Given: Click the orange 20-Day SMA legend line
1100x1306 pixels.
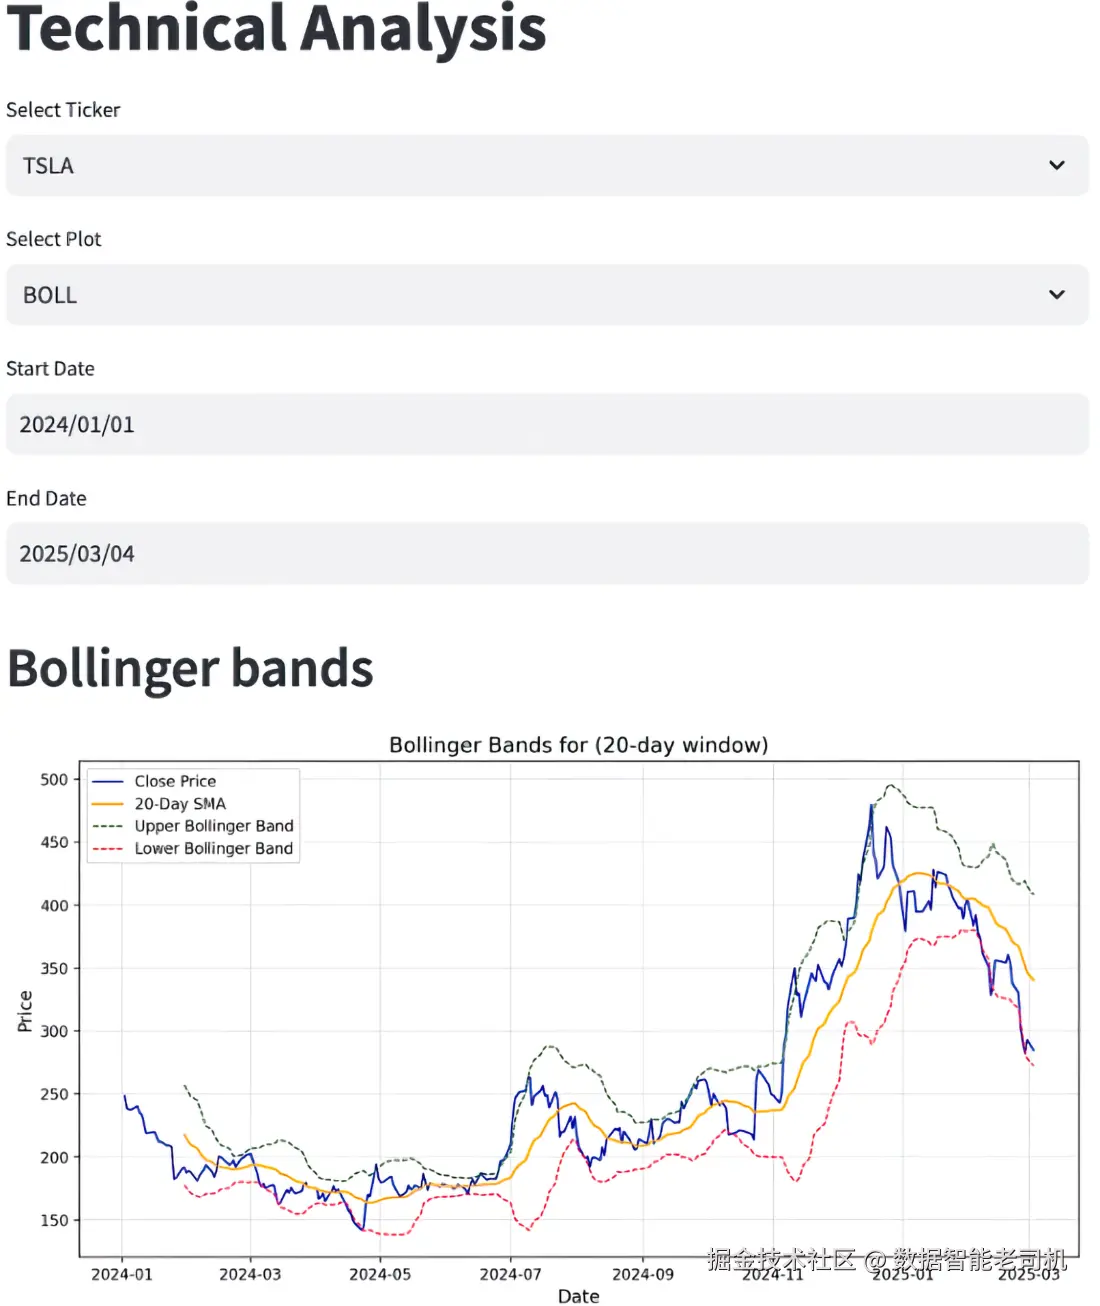Looking at the screenshot, I should [x=107, y=804].
